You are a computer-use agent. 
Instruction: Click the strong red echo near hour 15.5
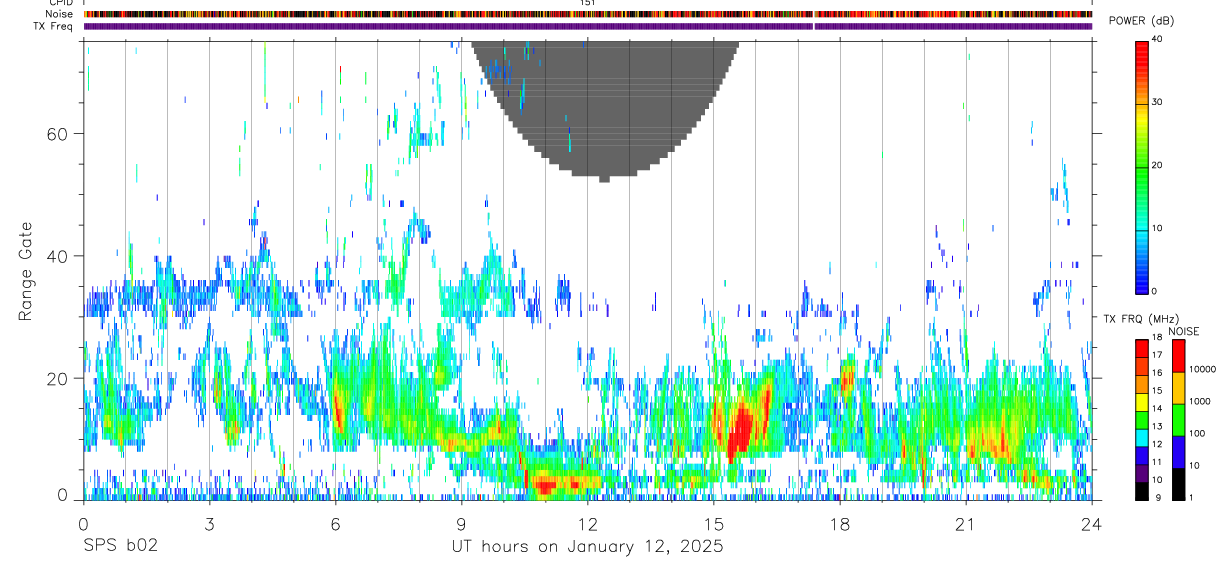tap(740, 430)
